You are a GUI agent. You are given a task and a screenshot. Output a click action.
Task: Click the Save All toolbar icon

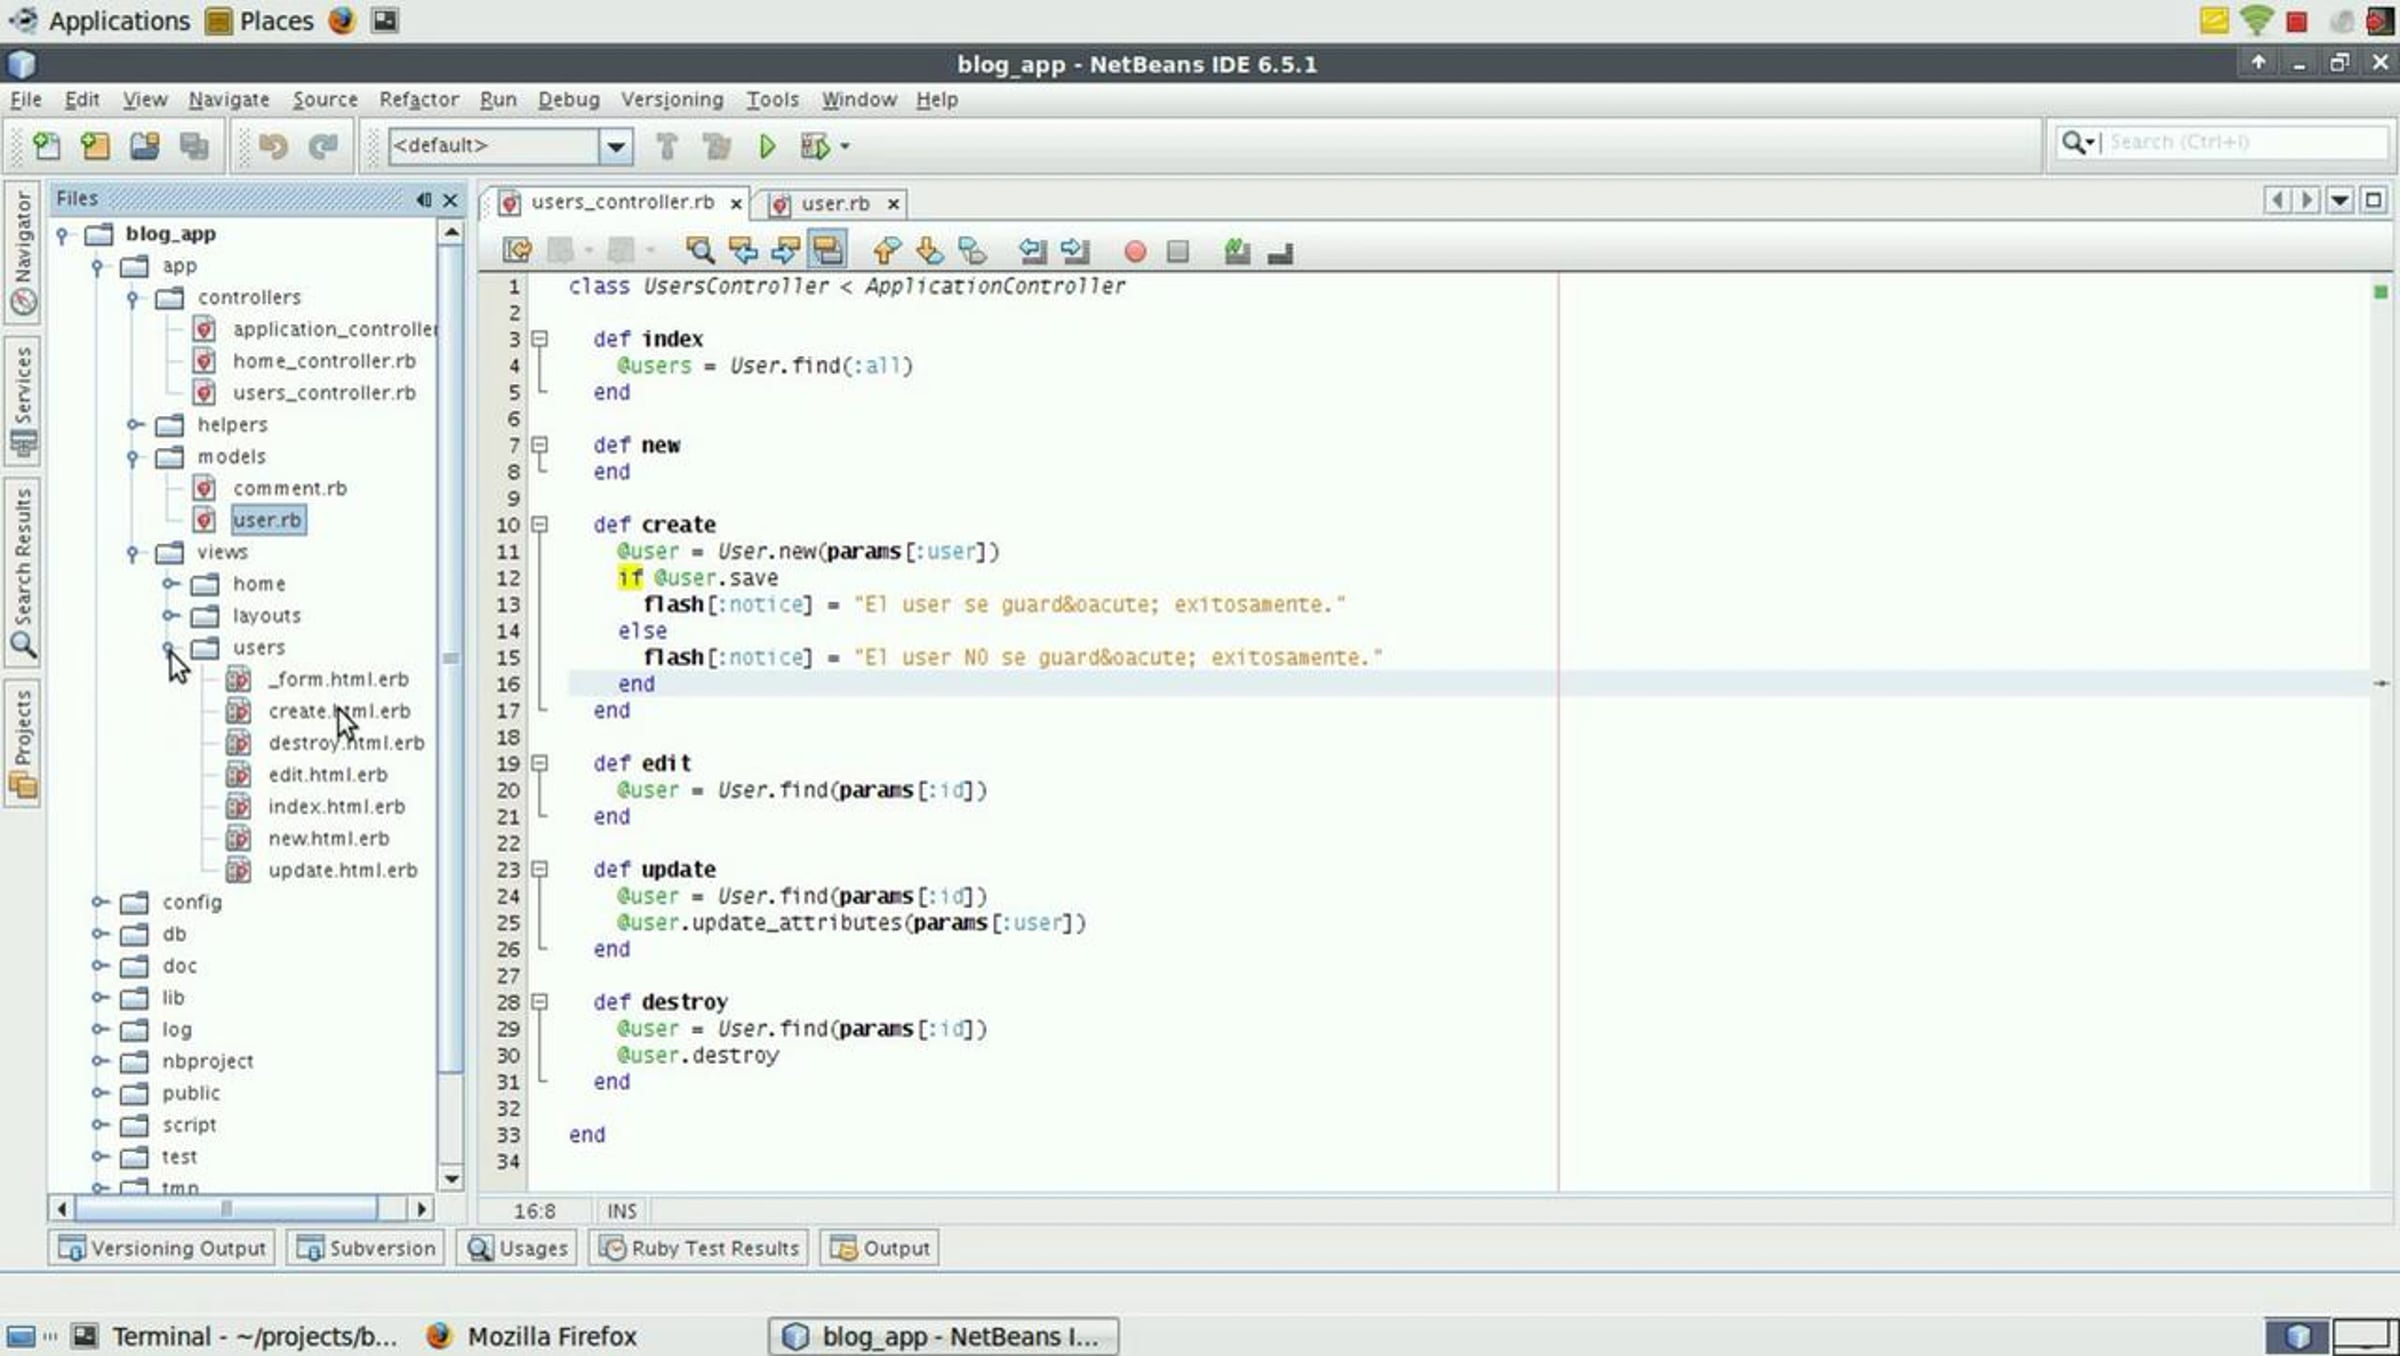coord(193,146)
